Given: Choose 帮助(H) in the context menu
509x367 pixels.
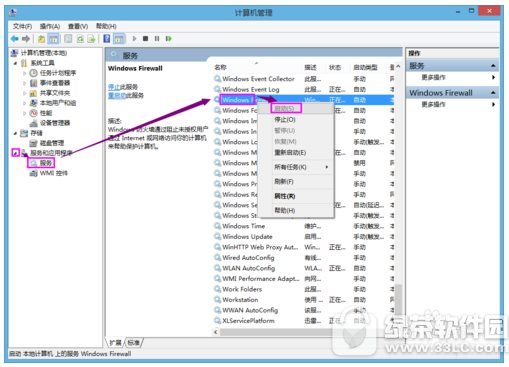Looking at the screenshot, I should (296, 211).
